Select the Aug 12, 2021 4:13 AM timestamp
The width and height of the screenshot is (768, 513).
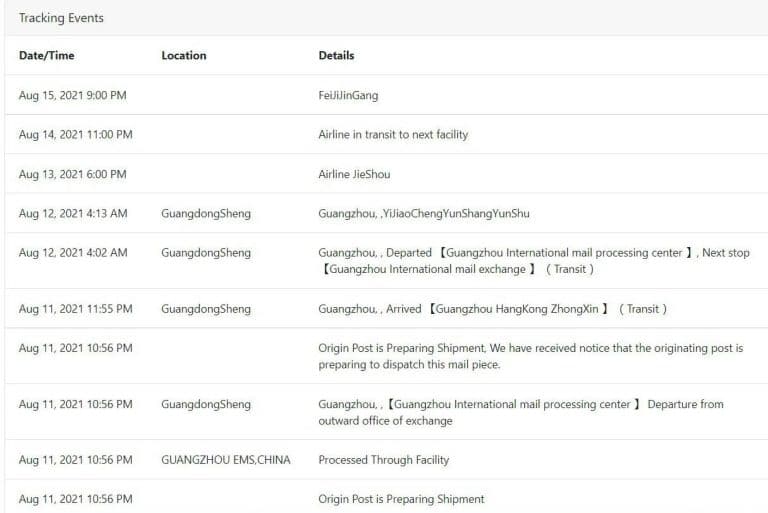click(x=73, y=214)
